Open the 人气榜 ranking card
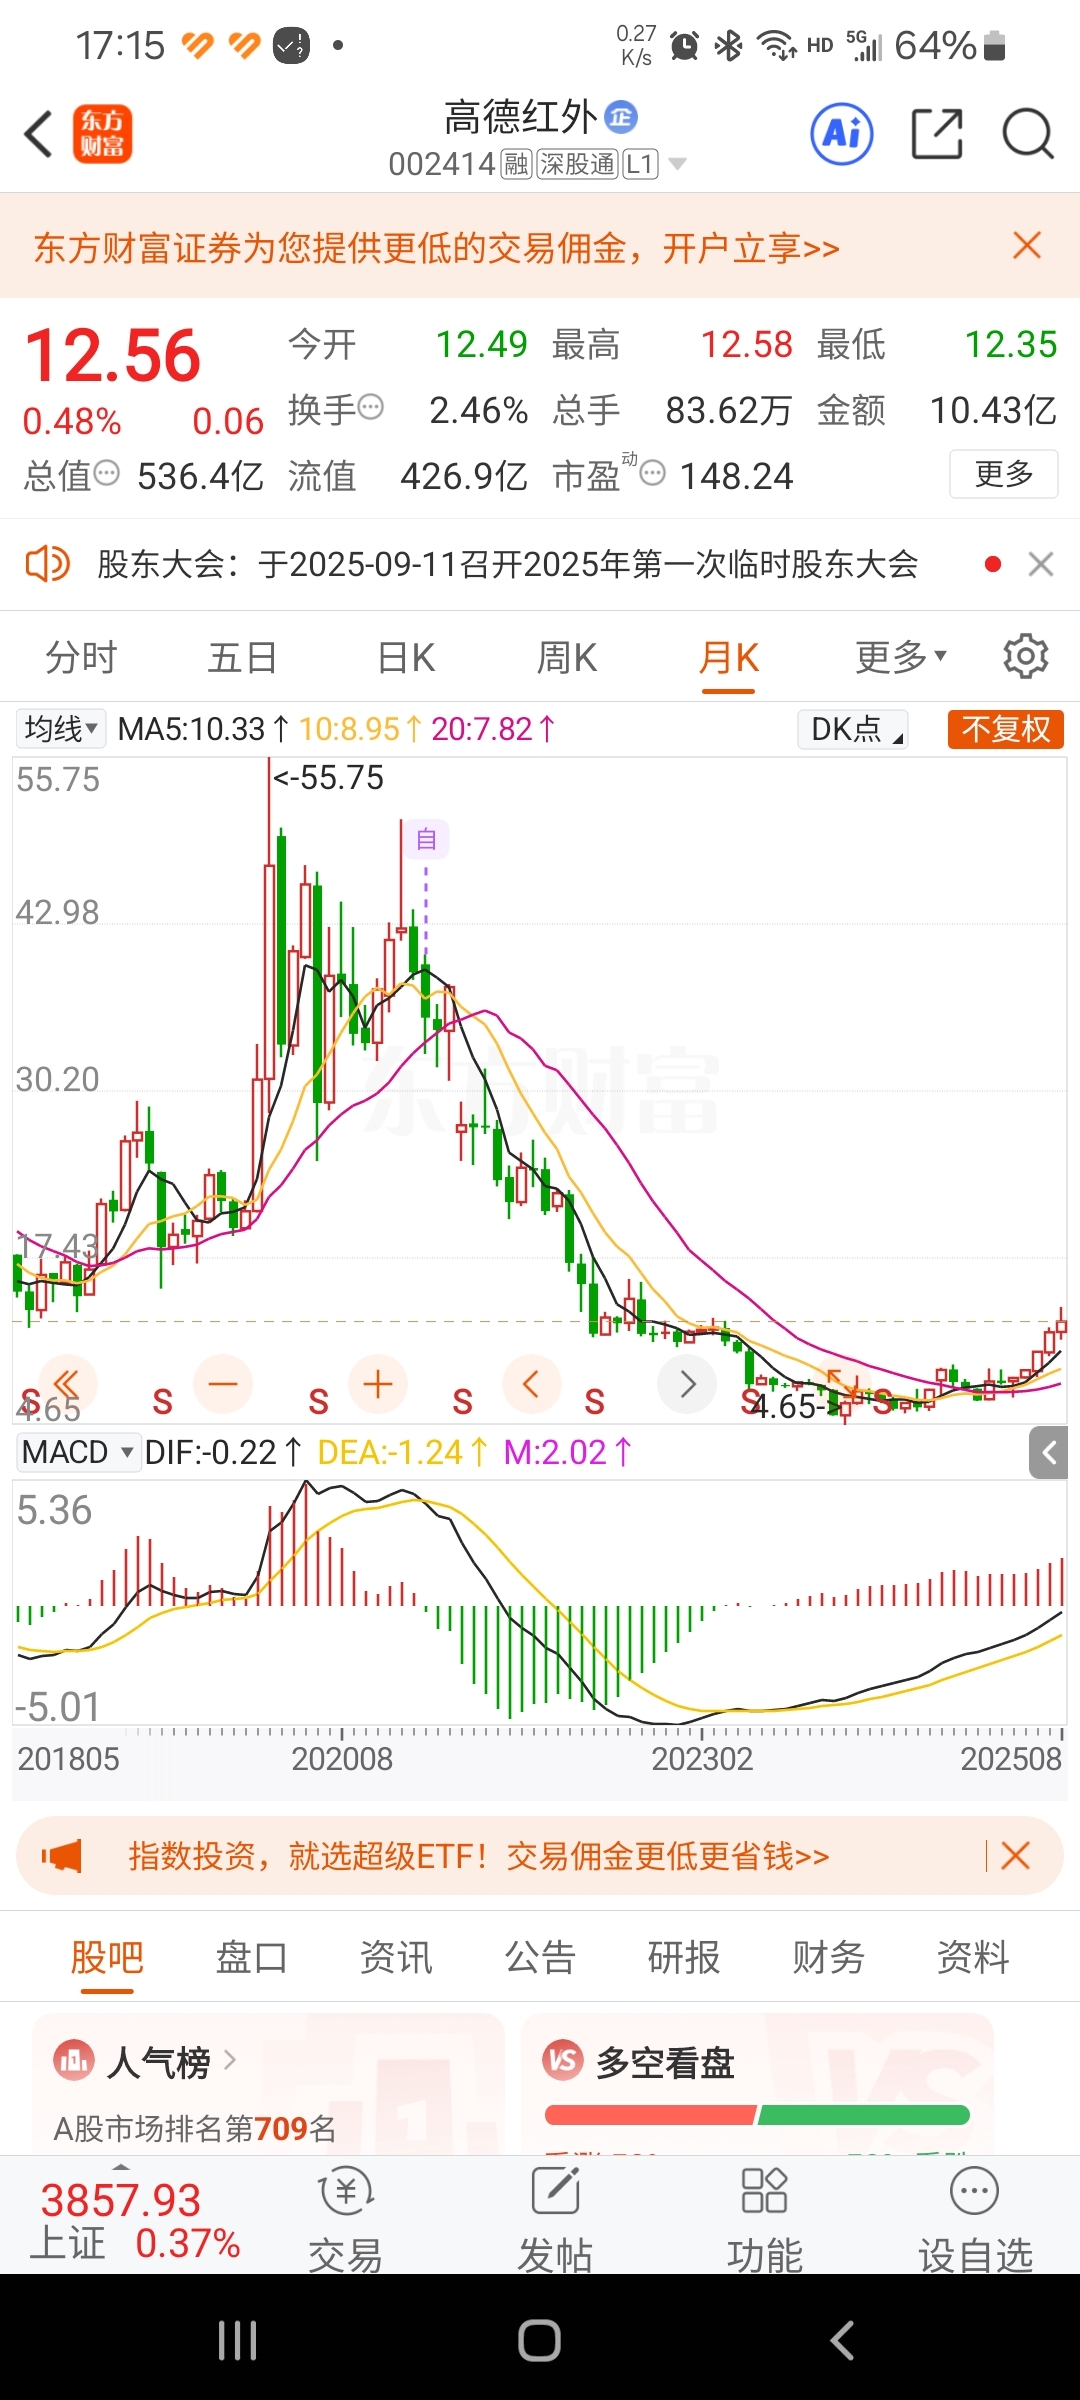Screen dimensions: 1080x2400 pos(268,2085)
